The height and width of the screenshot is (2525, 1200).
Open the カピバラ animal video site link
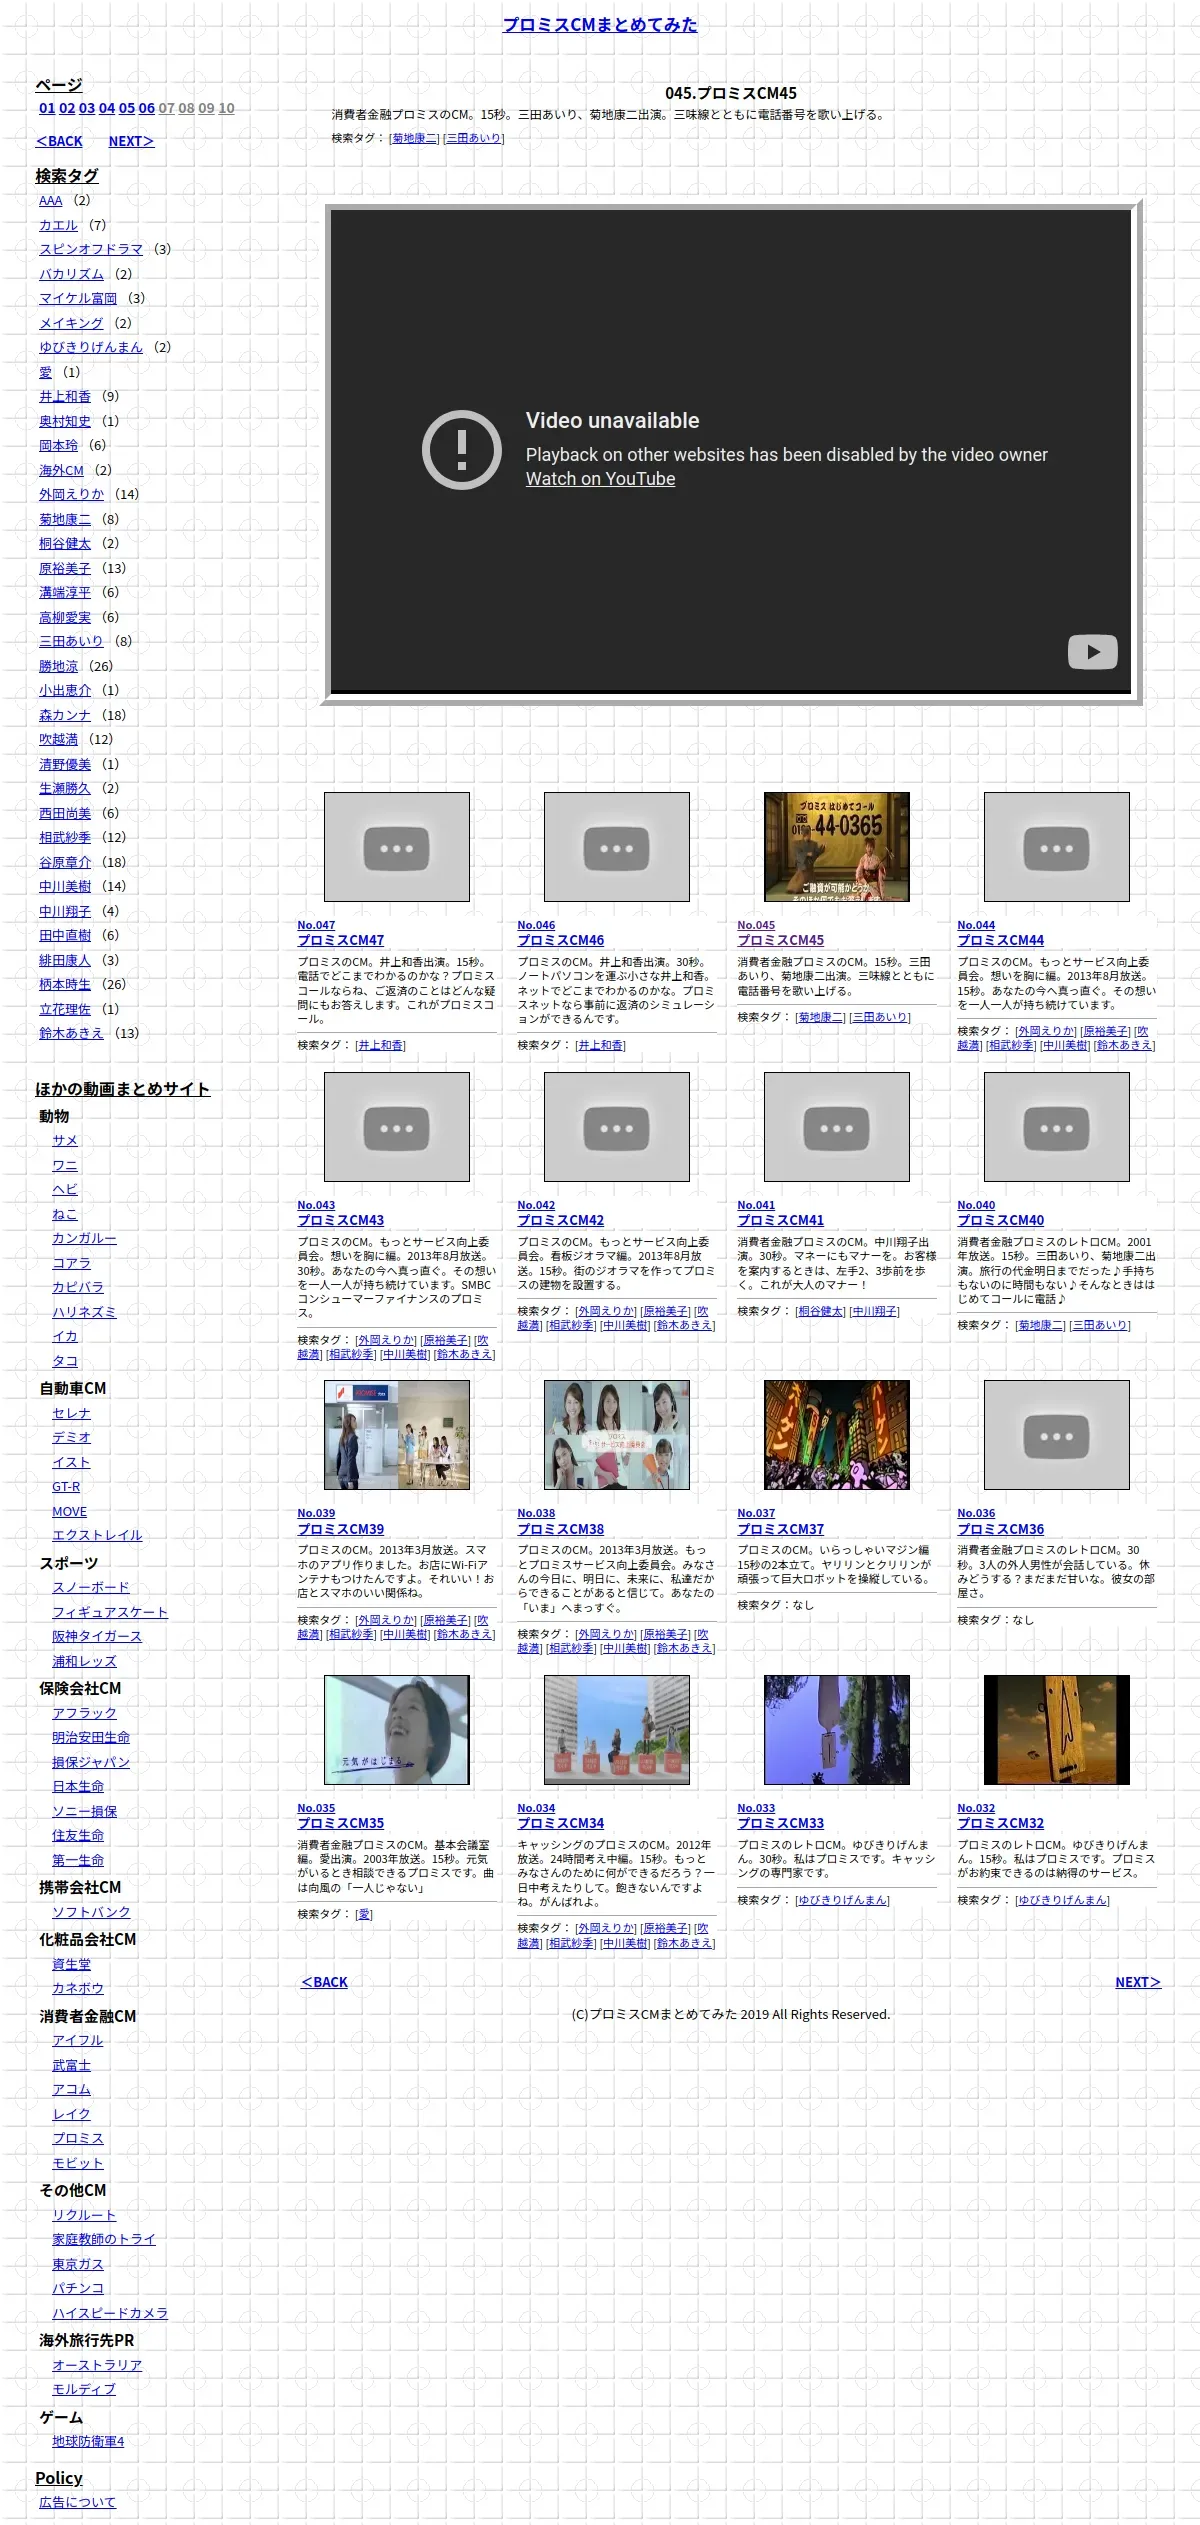click(x=78, y=1287)
